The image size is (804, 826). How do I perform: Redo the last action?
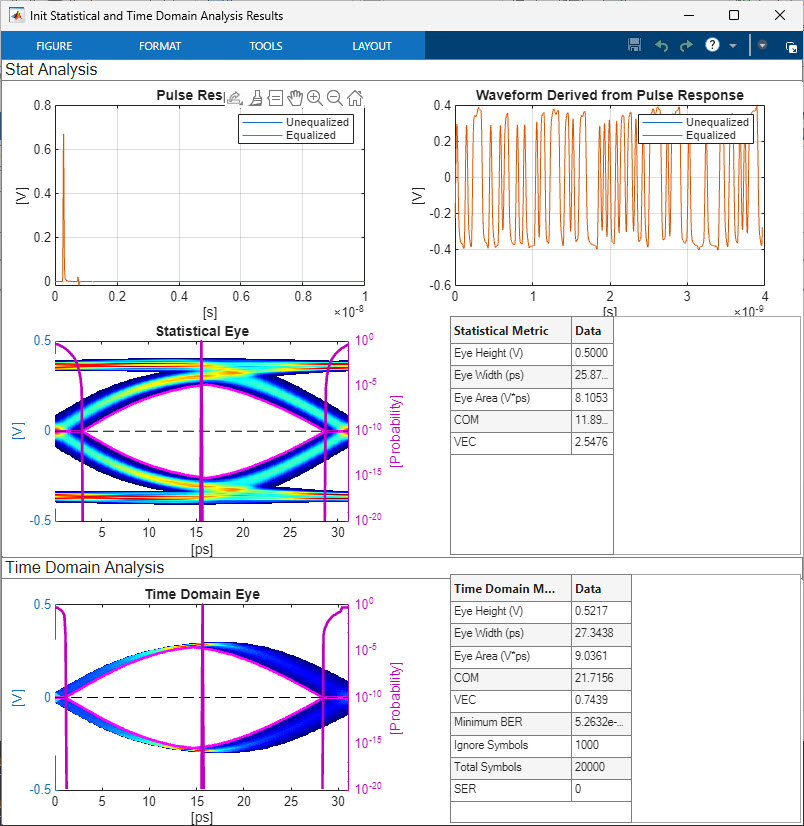[x=687, y=44]
